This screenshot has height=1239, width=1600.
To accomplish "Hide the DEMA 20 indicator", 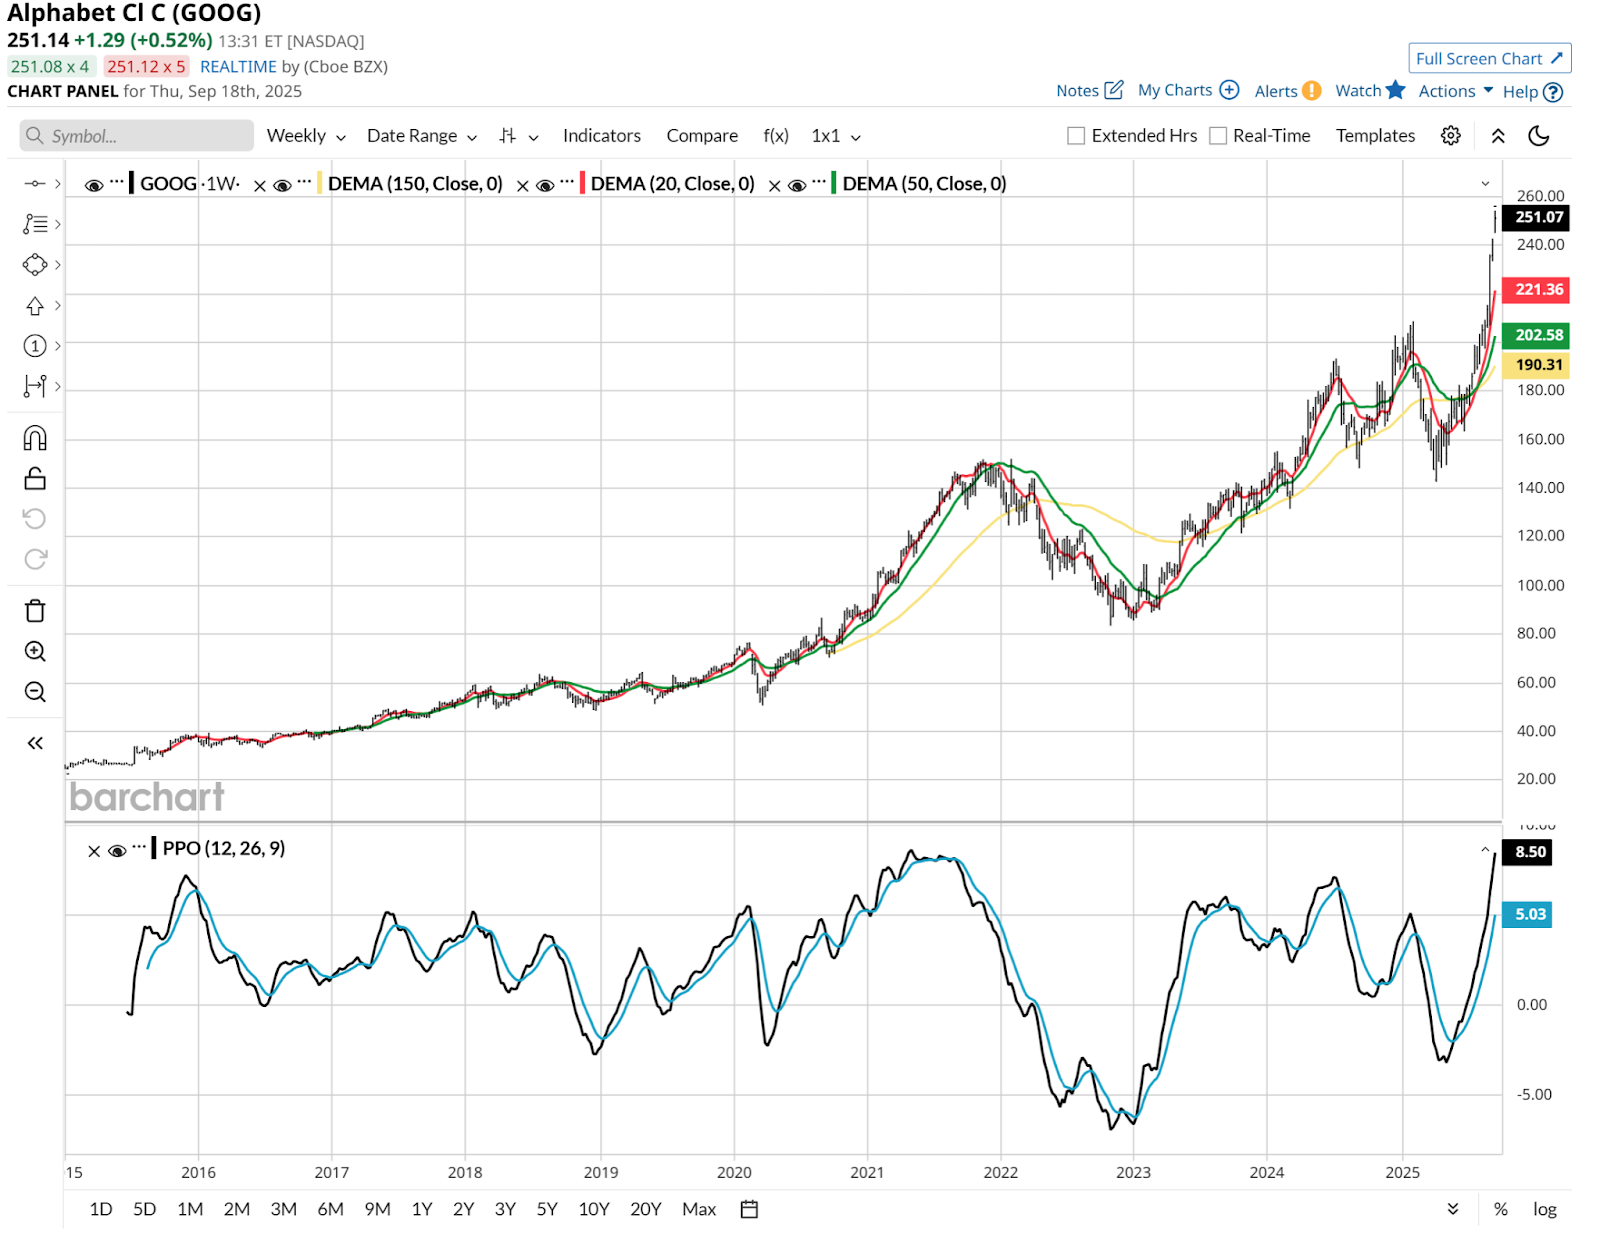I will pos(545,185).
